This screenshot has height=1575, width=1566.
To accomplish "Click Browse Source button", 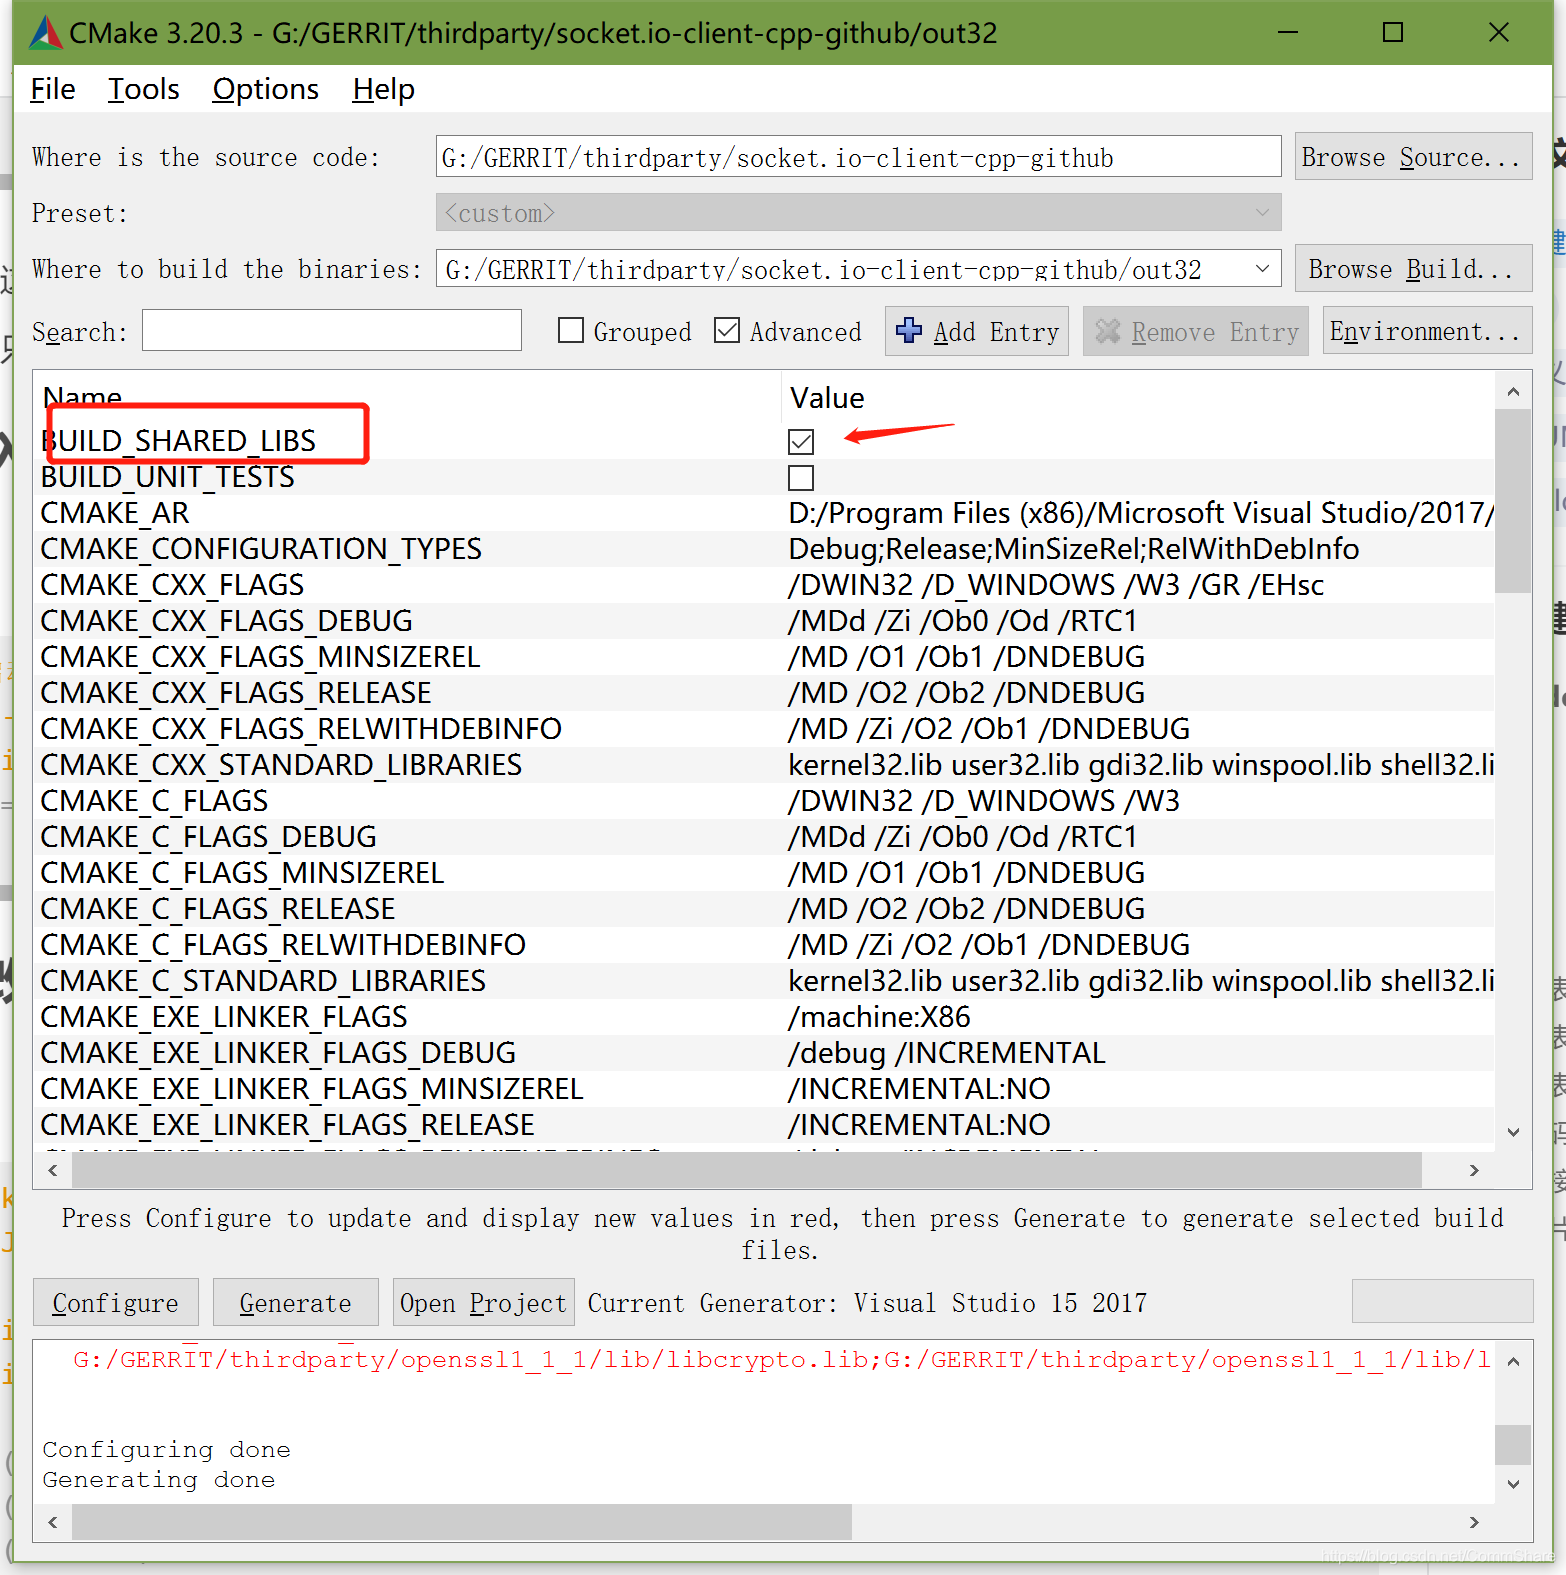I will coord(1413,157).
